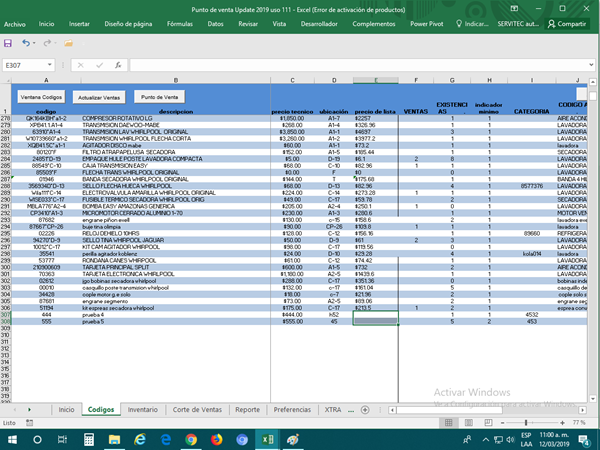
Task: Open the Calculator from the taskbar
Action: [x=87, y=439]
